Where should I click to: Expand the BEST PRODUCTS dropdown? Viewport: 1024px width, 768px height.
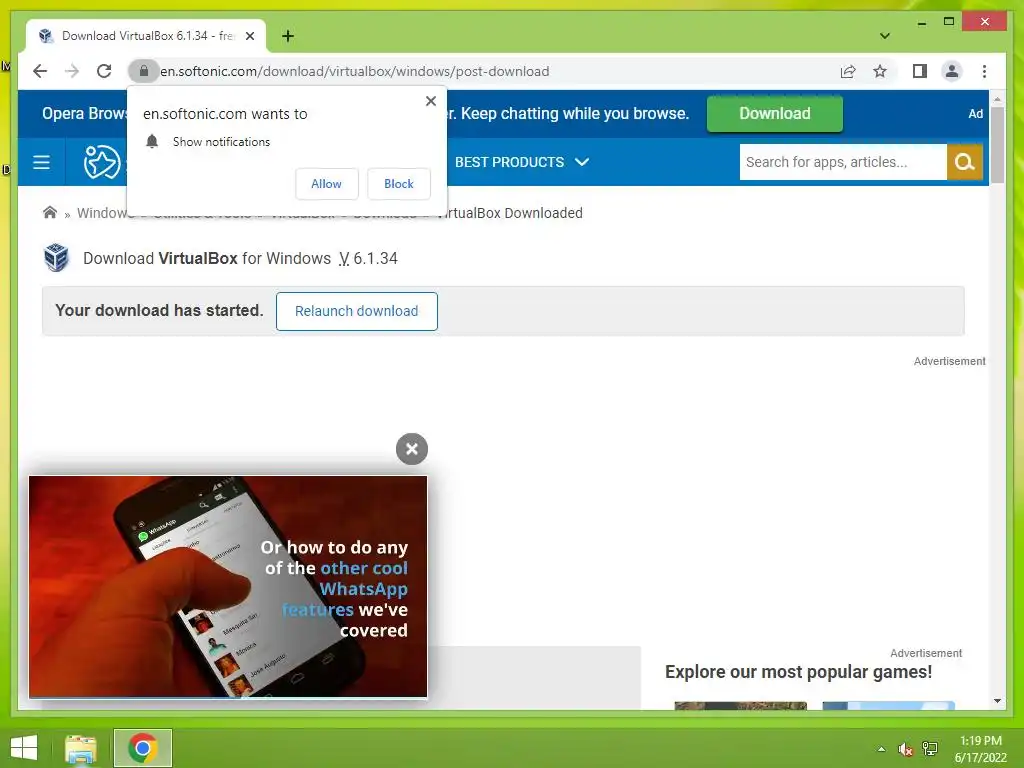522,162
